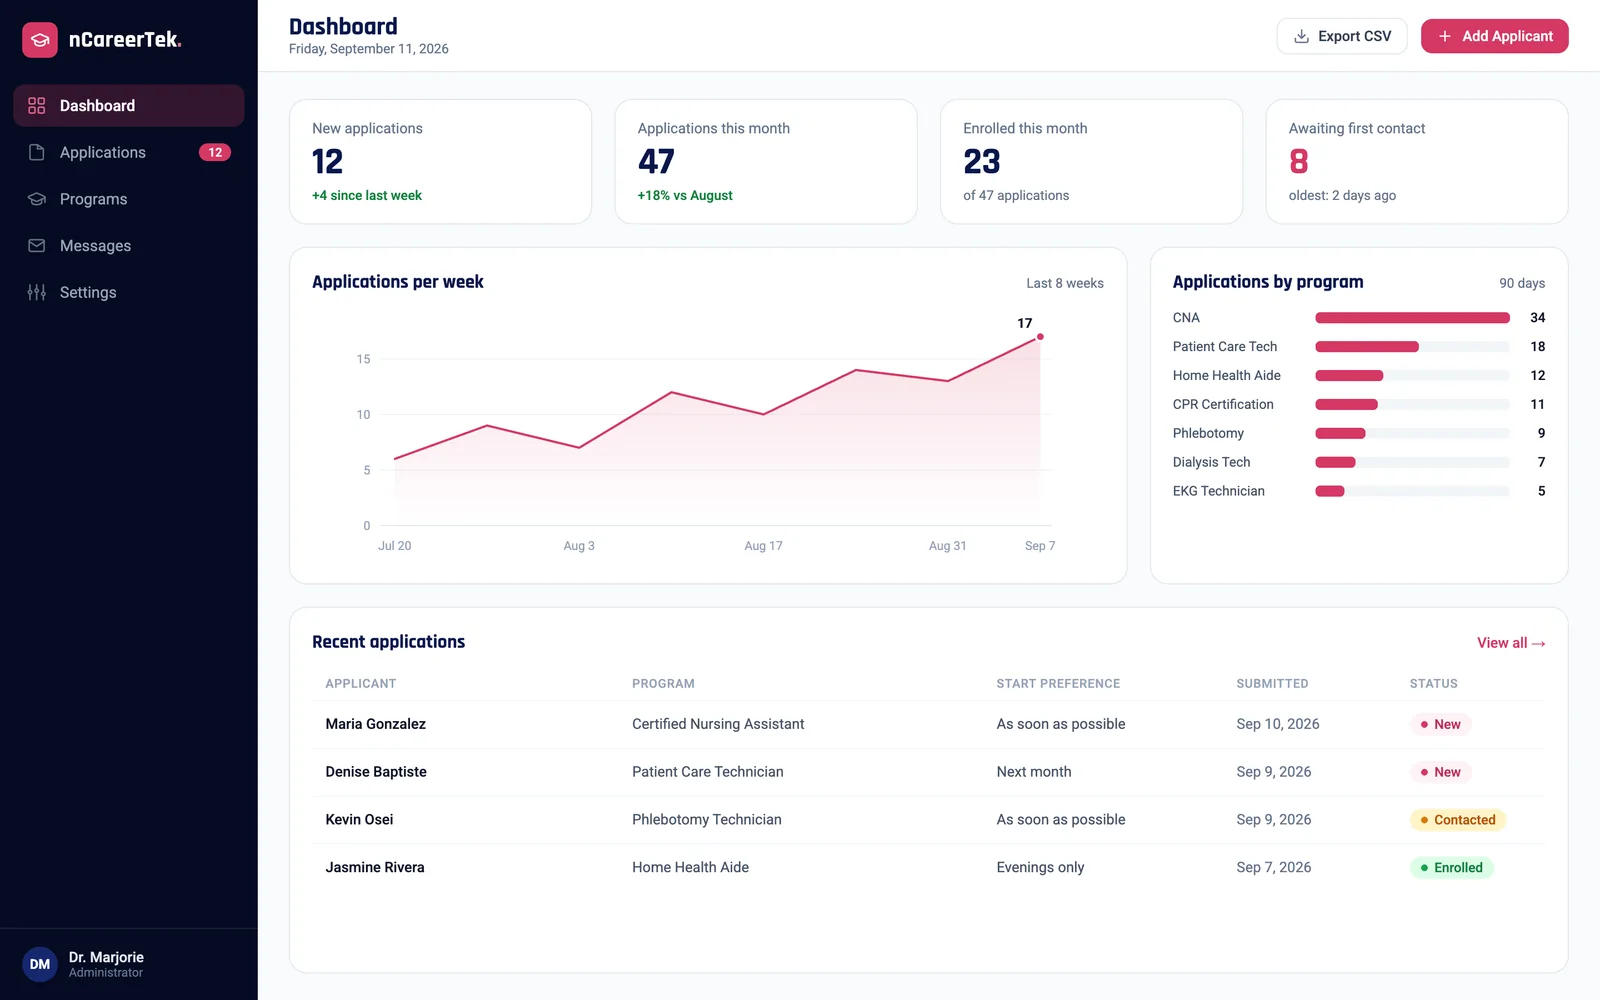Click the New applications card
The height and width of the screenshot is (1000, 1600).
440,161
